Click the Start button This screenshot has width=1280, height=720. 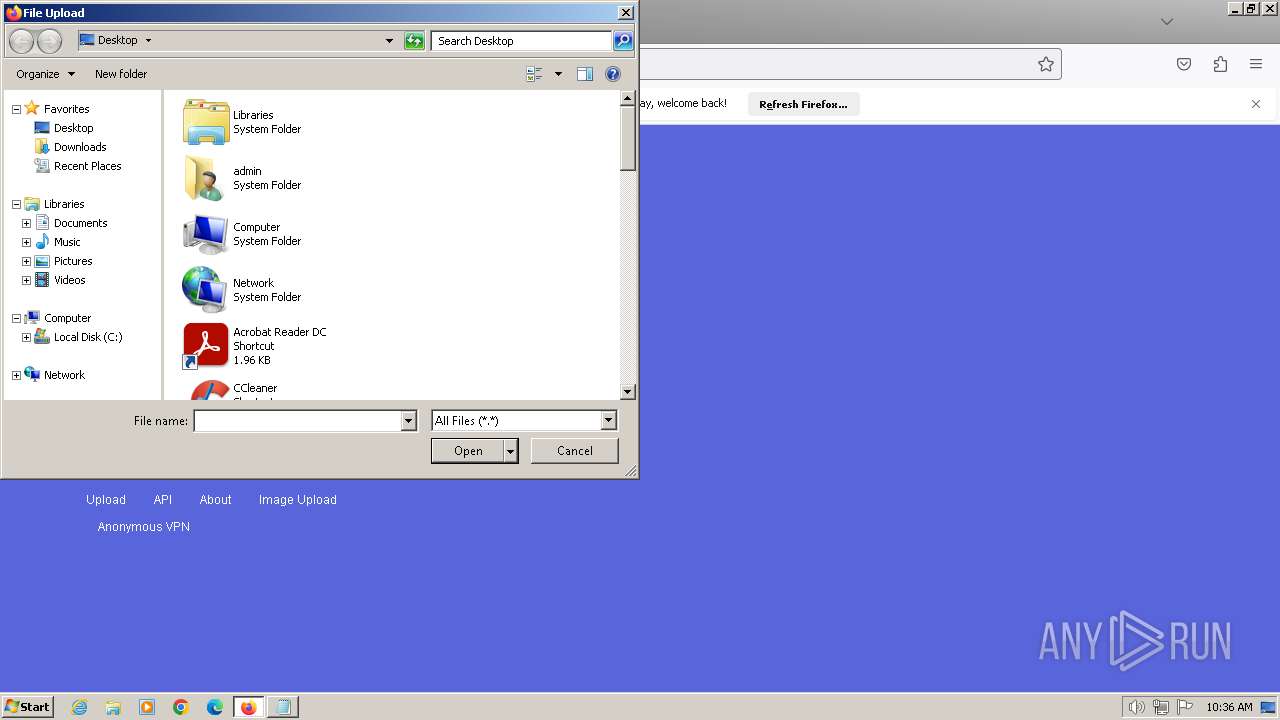click(28, 707)
